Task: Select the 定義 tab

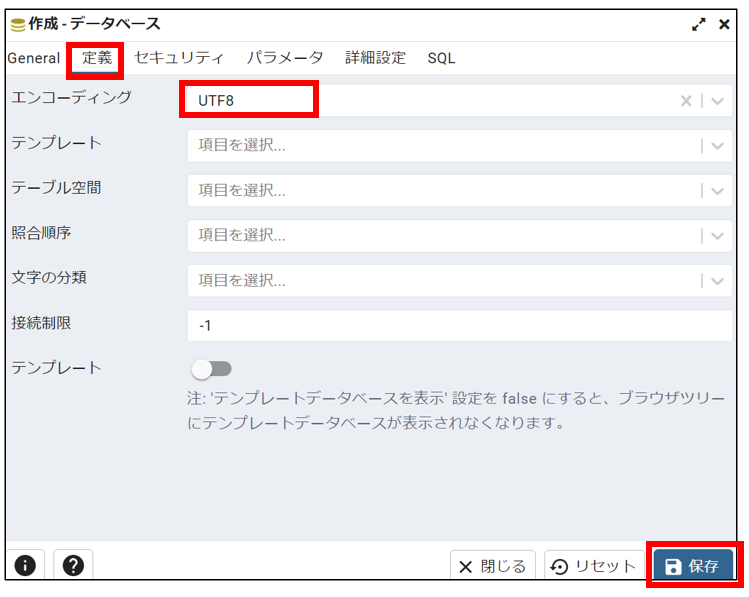Action: pyautogui.click(x=97, y=58)
